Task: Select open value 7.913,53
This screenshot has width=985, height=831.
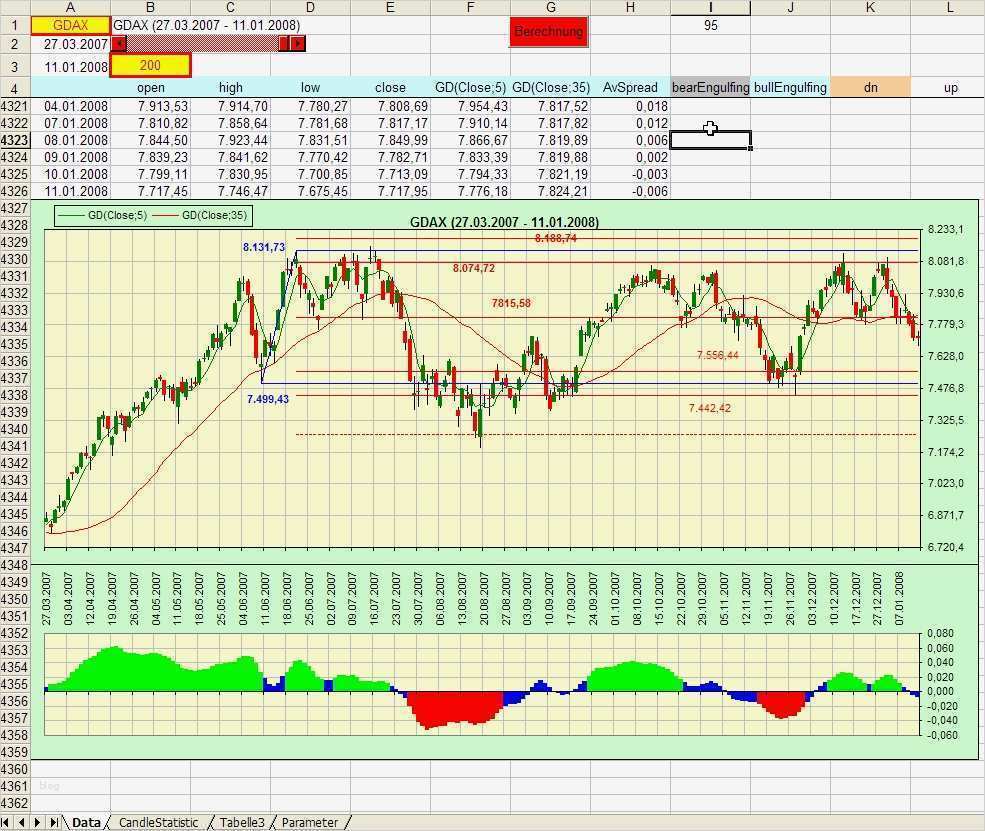Action: (x=150, y=106)
